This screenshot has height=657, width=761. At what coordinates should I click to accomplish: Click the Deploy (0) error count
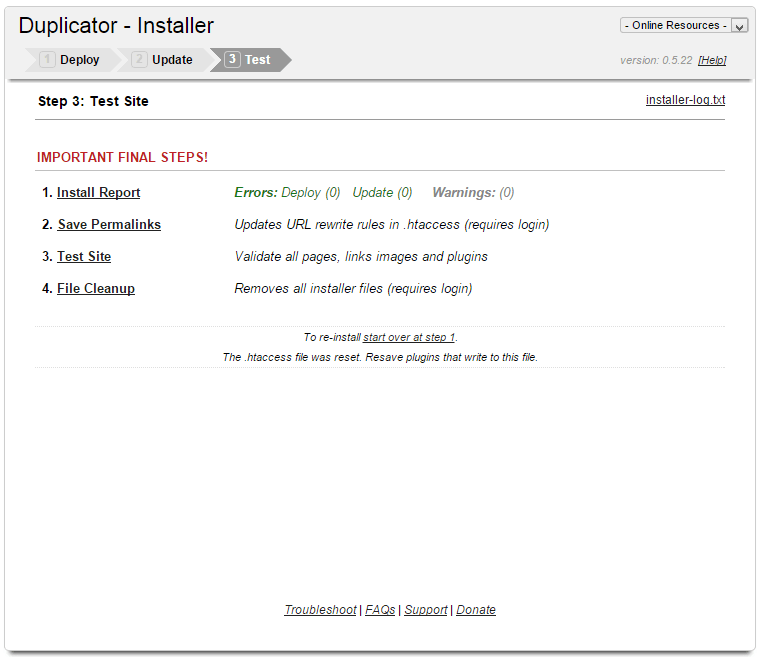click(310, 193)
